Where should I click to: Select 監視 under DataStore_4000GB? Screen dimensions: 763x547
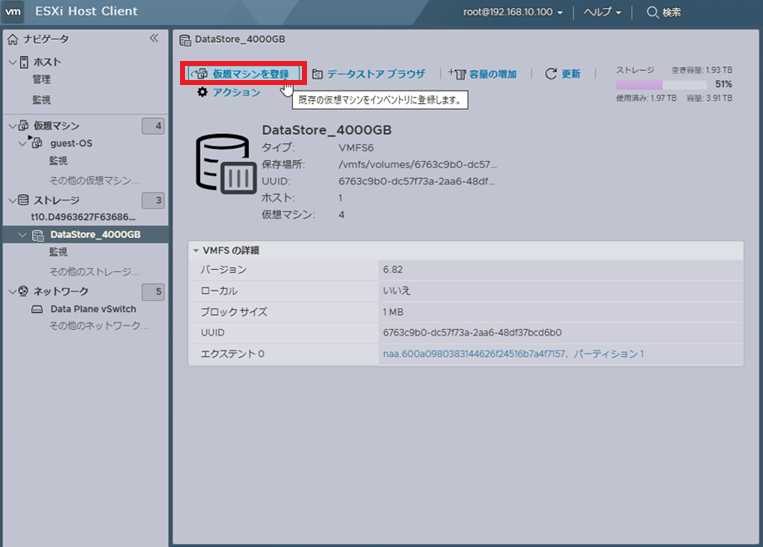[x=58, y=252]
